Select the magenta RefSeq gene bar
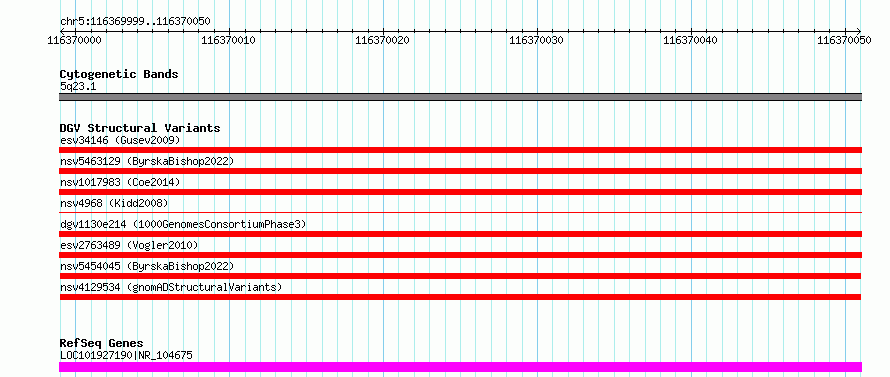Image resolution: width=890 pixels, height=377 pixels. (x=460, y=367)
